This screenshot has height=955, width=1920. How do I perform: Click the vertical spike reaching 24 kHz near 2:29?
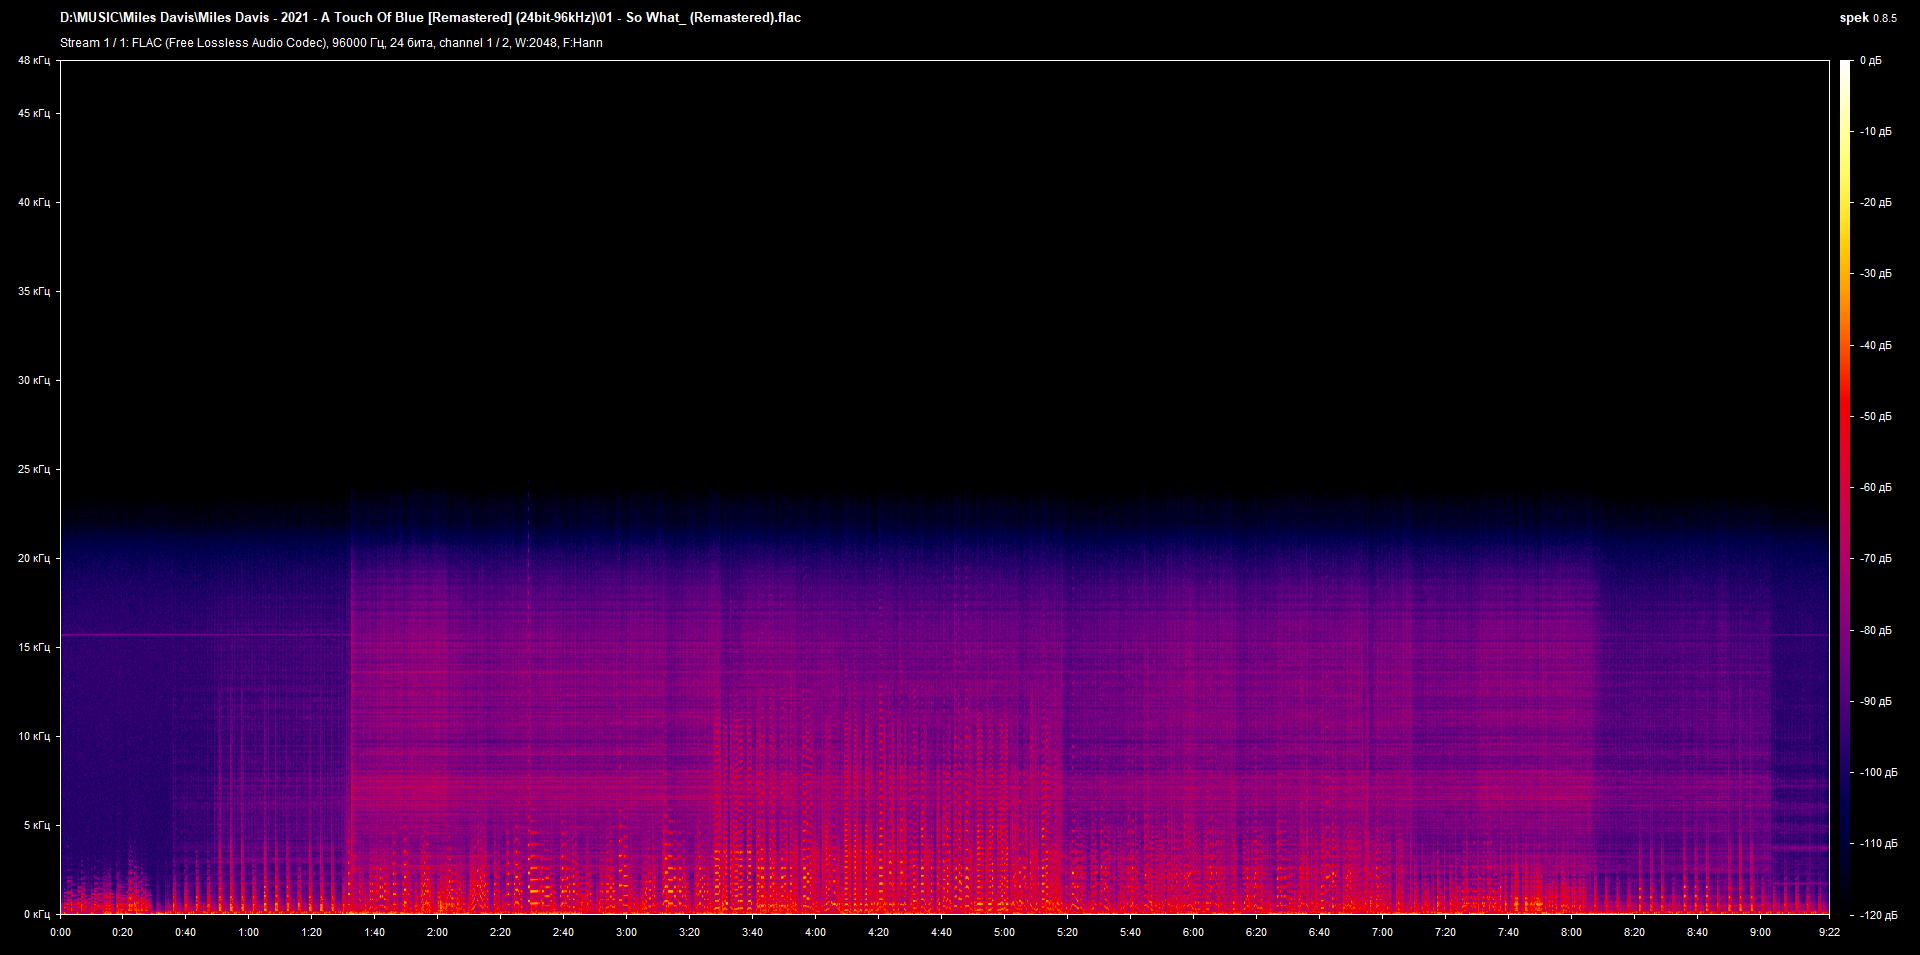pyautogui.click(x=529, y=696)
